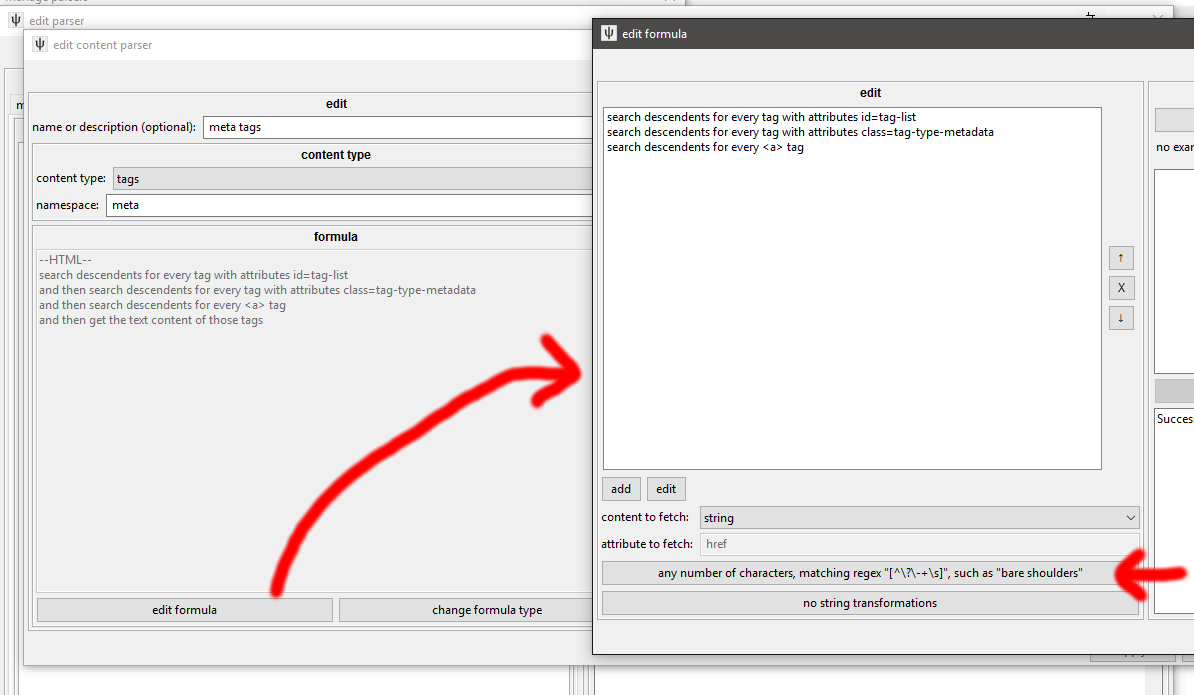1194x695 pixels.
Task: Click hydrus icon in edit content parser title
Action: 40,45
